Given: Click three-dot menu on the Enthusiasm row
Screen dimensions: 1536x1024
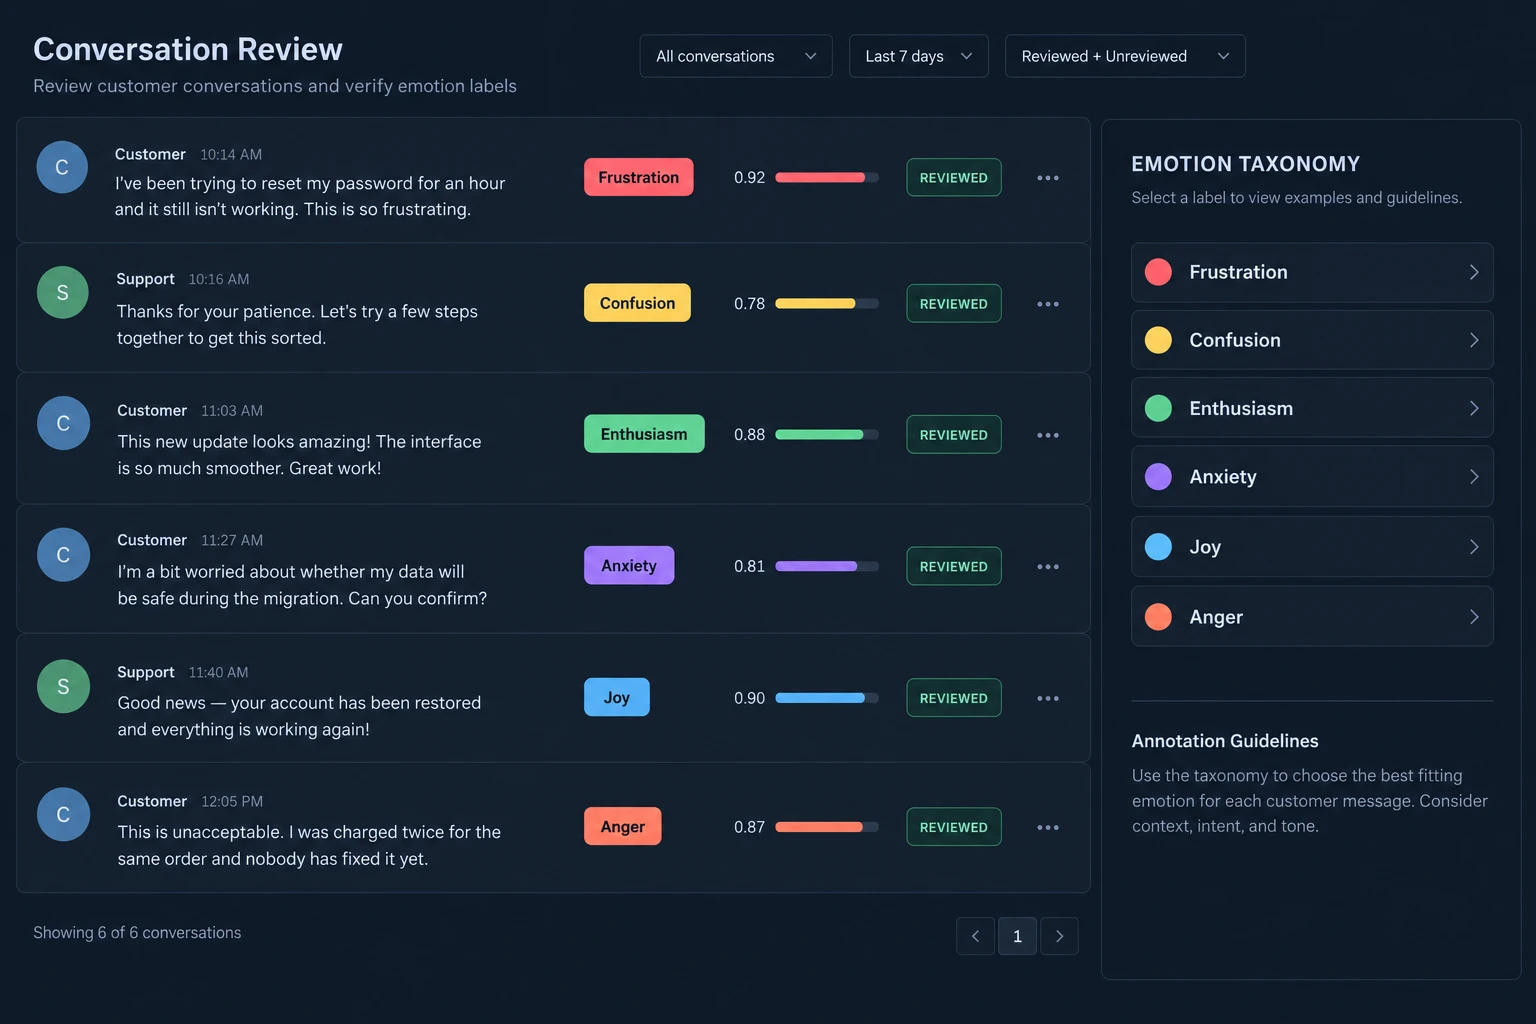Looking at the screenshot, I should click(x=1048, y=435).
